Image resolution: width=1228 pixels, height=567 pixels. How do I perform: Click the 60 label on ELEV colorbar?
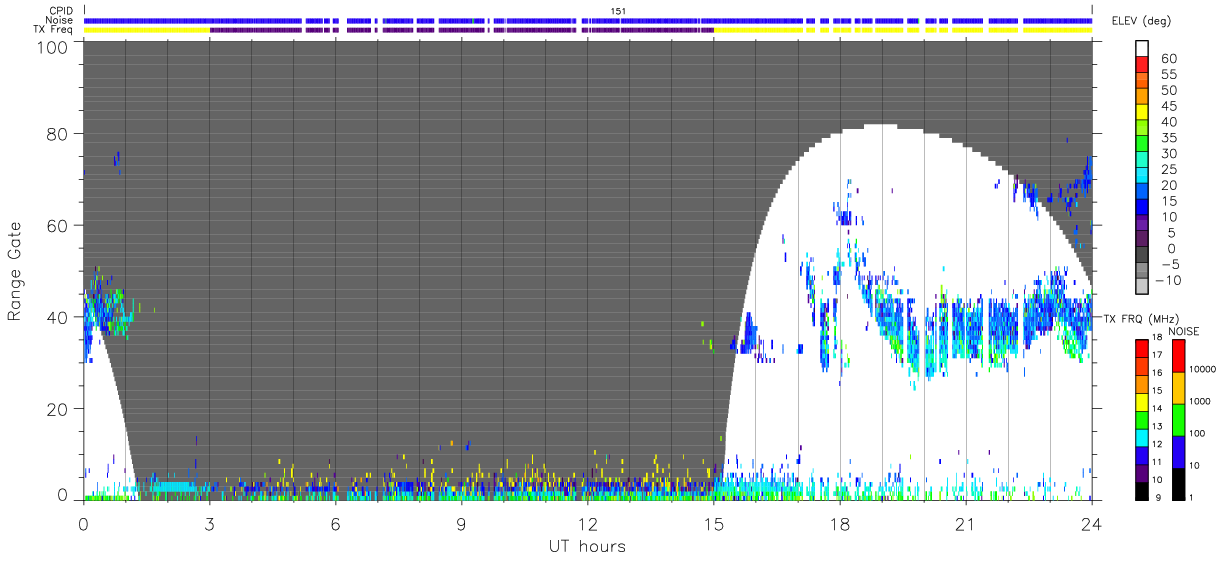click(1168, 59)
